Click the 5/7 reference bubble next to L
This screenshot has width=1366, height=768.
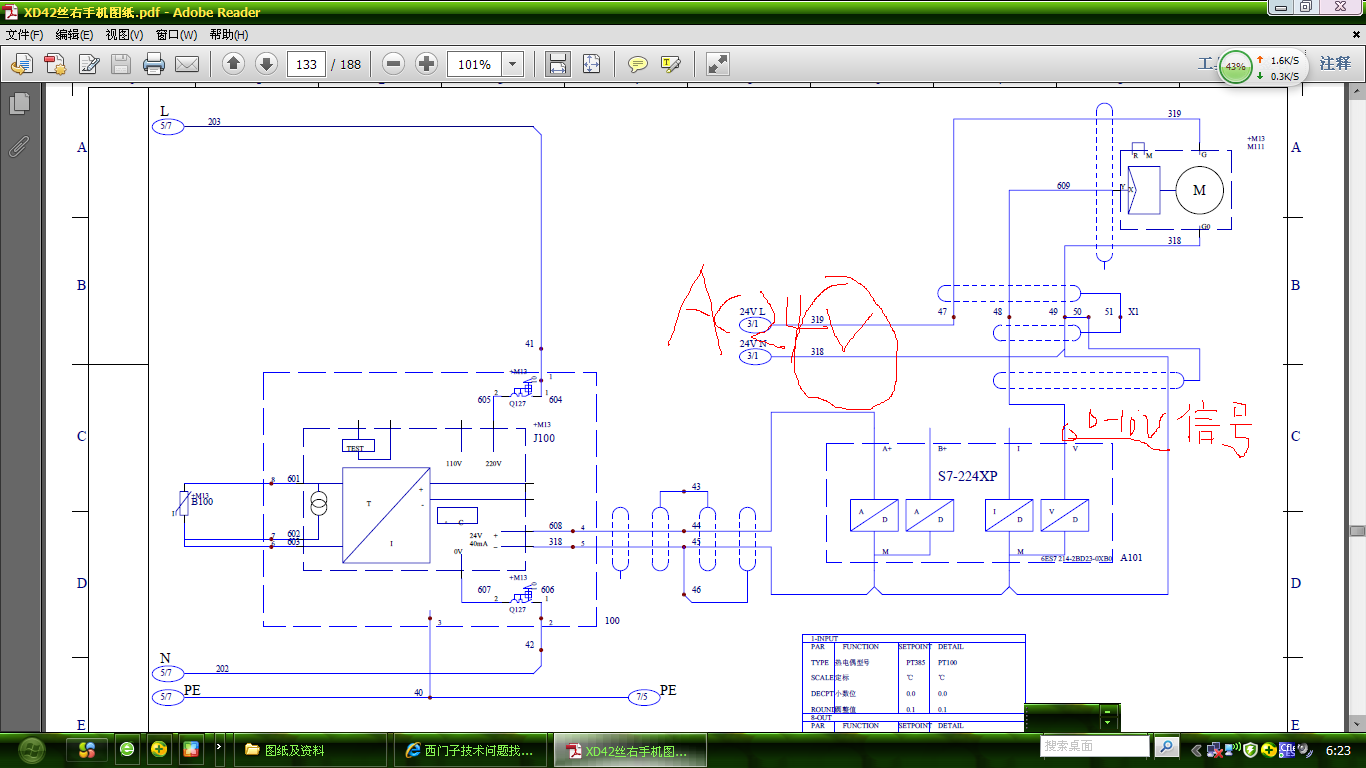point(168,126)
